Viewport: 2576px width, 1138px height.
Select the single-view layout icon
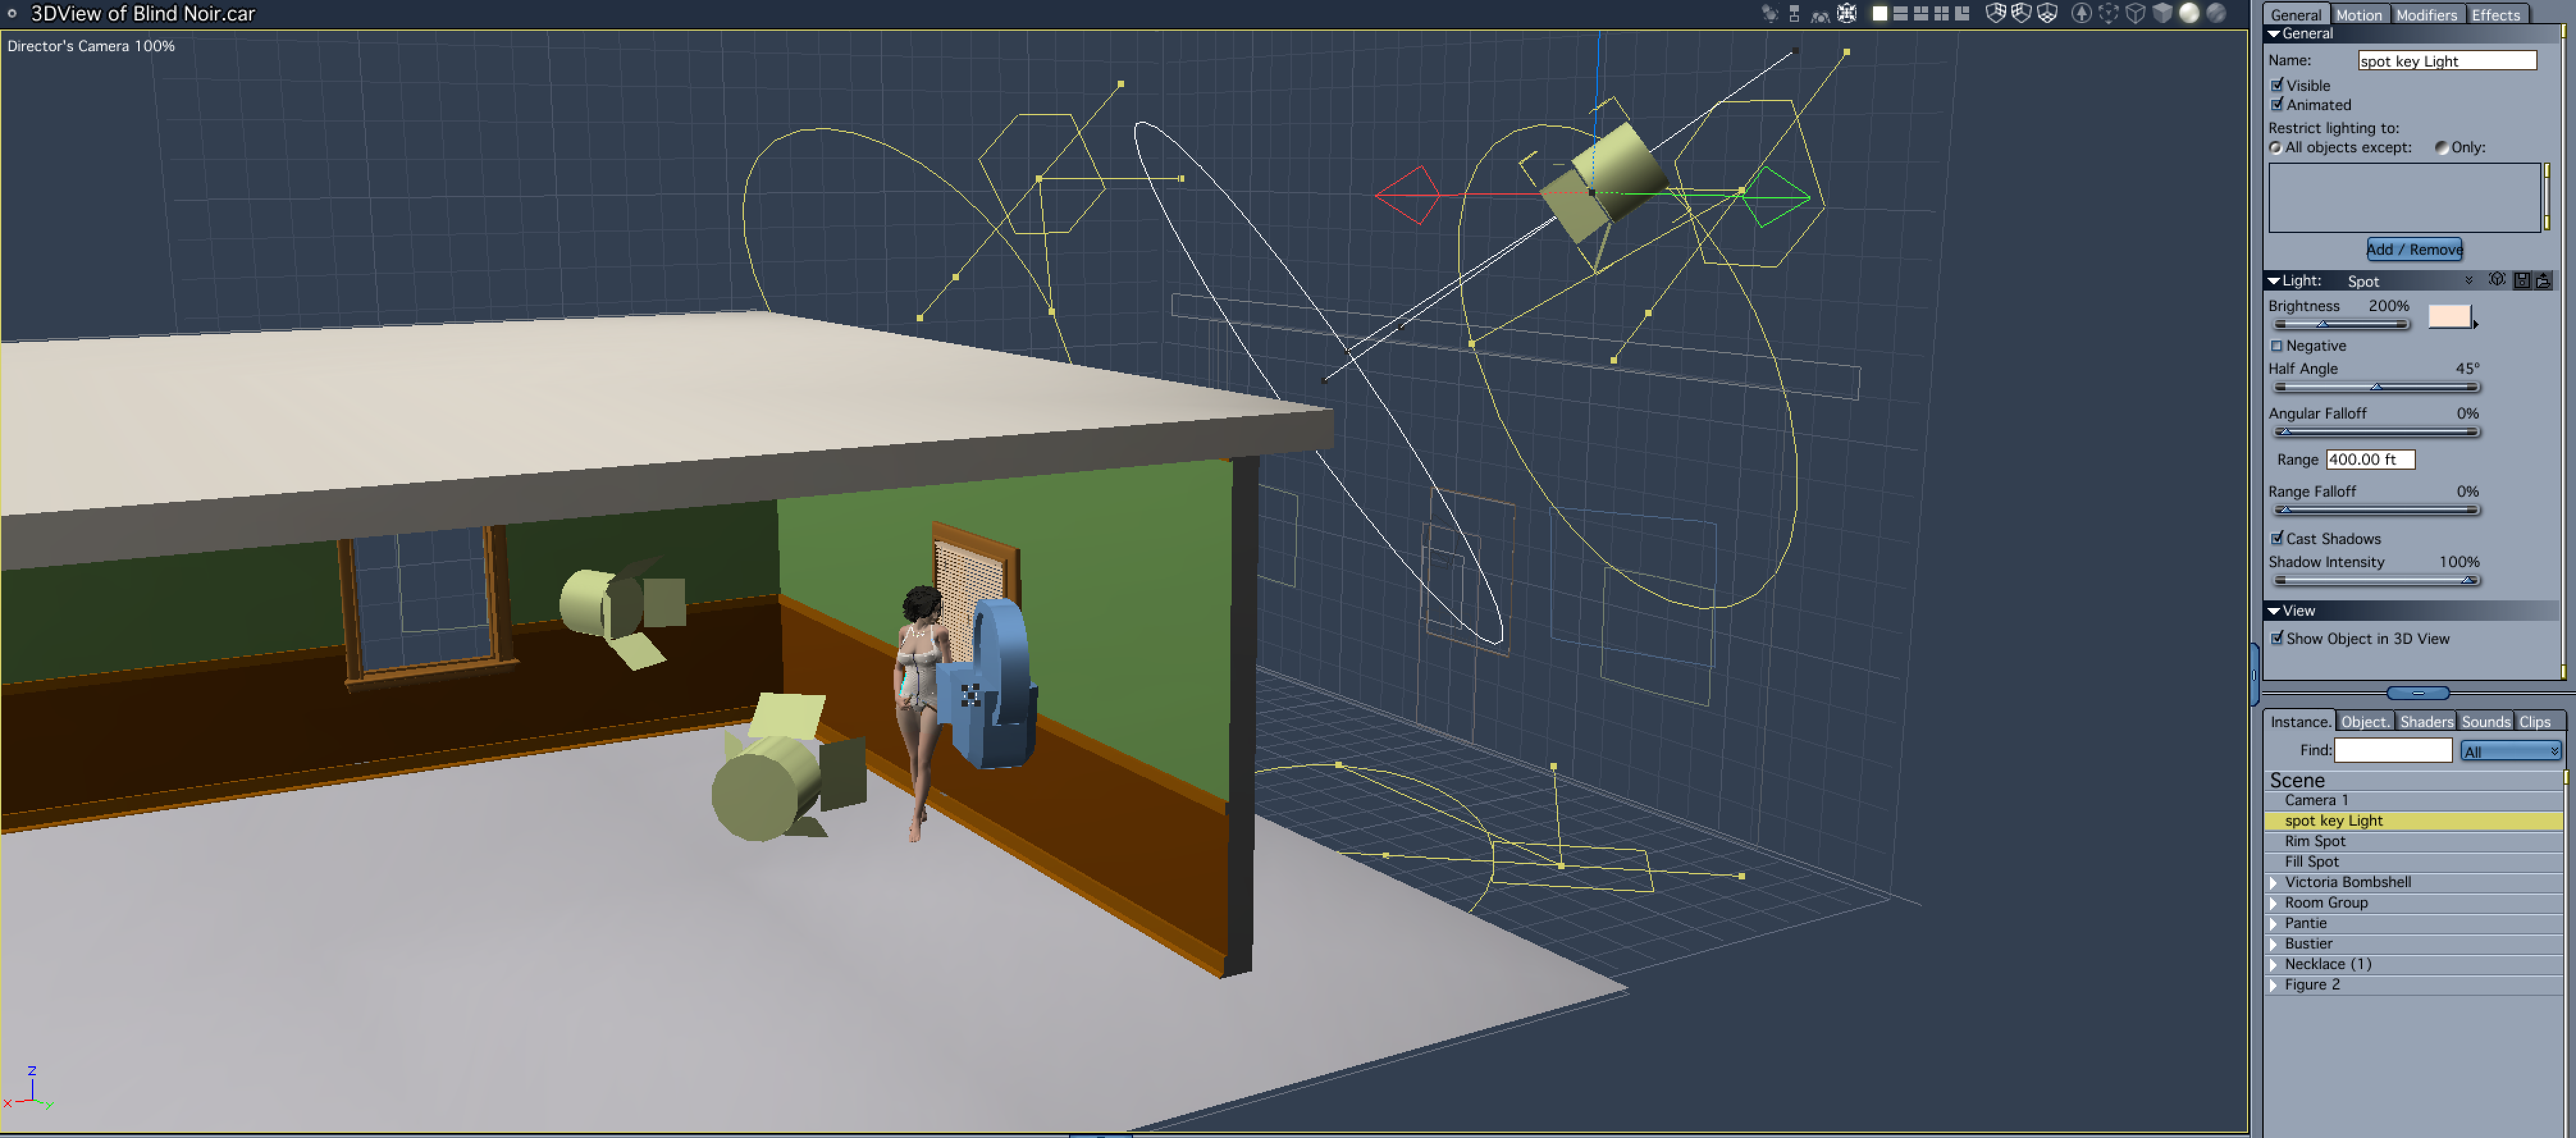[x=1880, y=13]
